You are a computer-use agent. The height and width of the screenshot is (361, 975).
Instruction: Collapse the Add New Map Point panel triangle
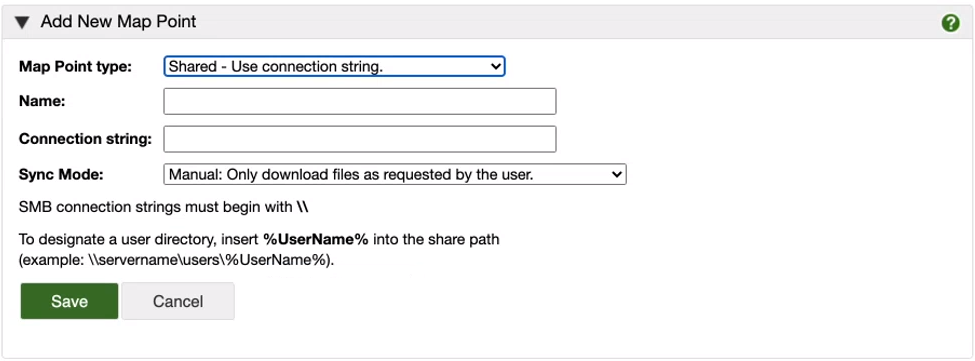click(22, 23)
